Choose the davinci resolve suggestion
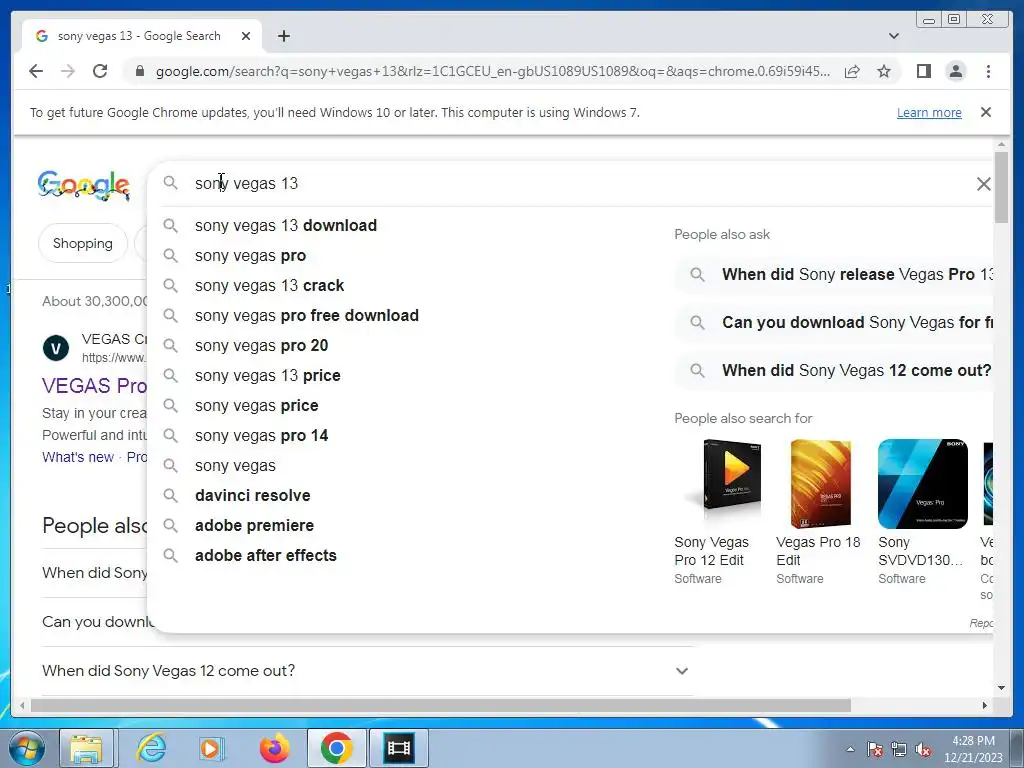This screenshot has width=1024, height=768. pos(253,496)
